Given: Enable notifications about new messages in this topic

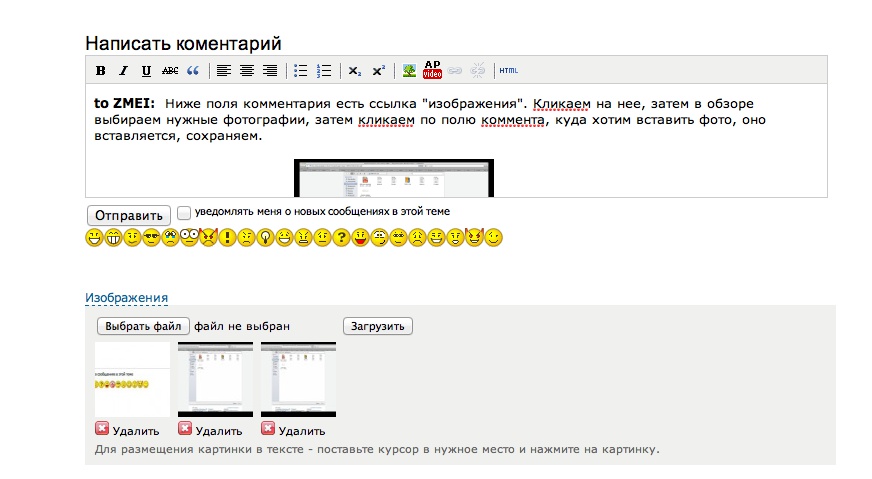Looking at the screenshot, I should (x=184, y=212).
